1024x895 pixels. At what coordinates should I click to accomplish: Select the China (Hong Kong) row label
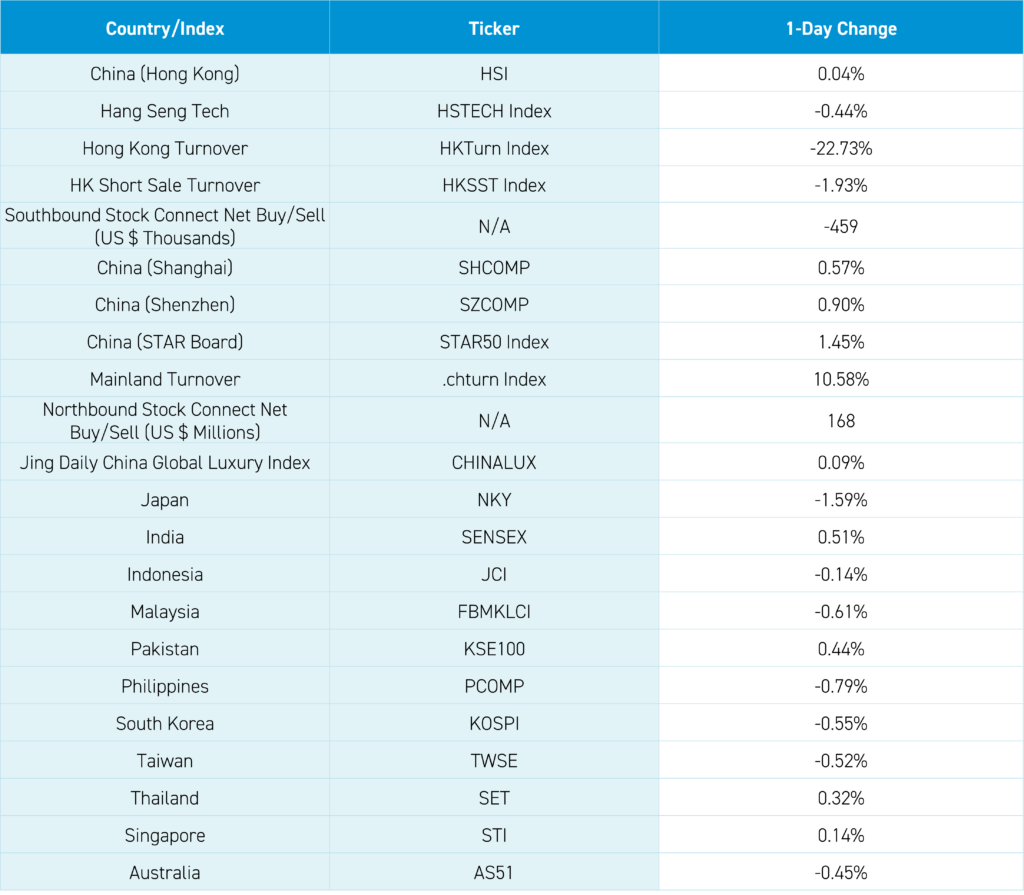pos(165,74)
